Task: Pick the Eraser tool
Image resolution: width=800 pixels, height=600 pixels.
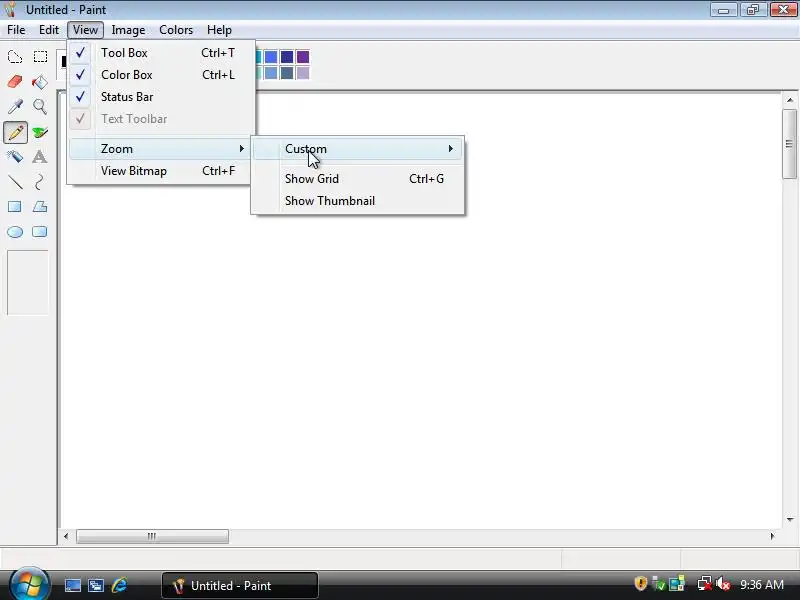Action: coord(15,82)
